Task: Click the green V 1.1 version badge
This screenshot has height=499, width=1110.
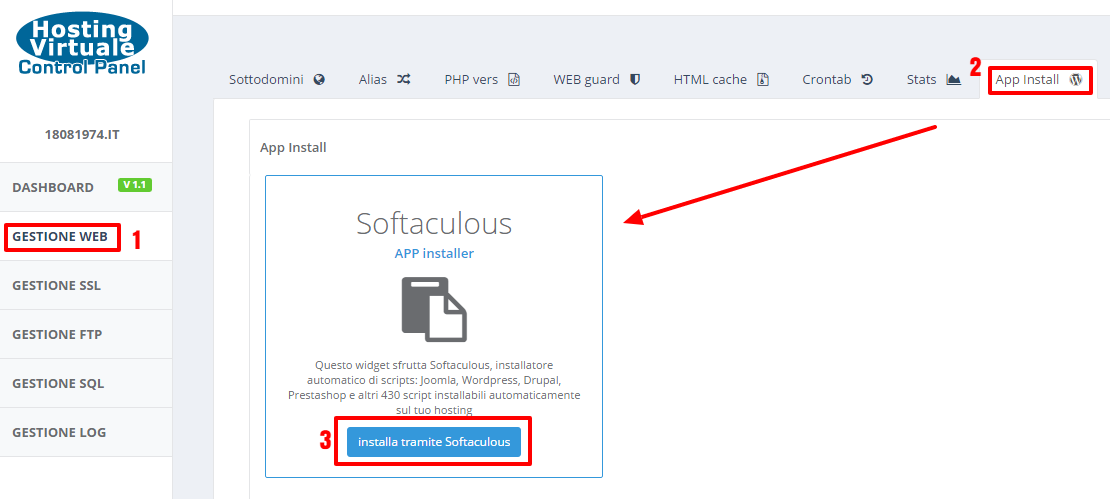Action: pyautogui.click(x=135, y=185)
